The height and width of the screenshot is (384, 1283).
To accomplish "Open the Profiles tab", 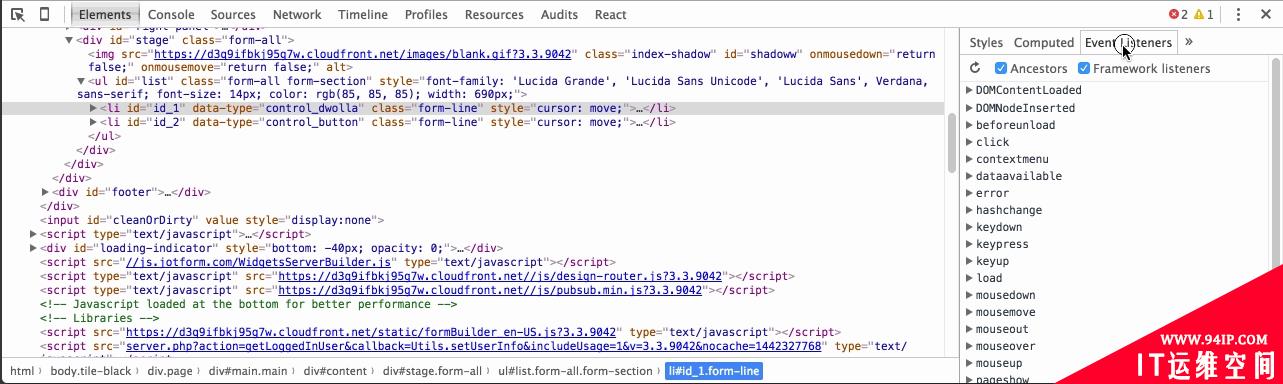I will pos(426,14).
